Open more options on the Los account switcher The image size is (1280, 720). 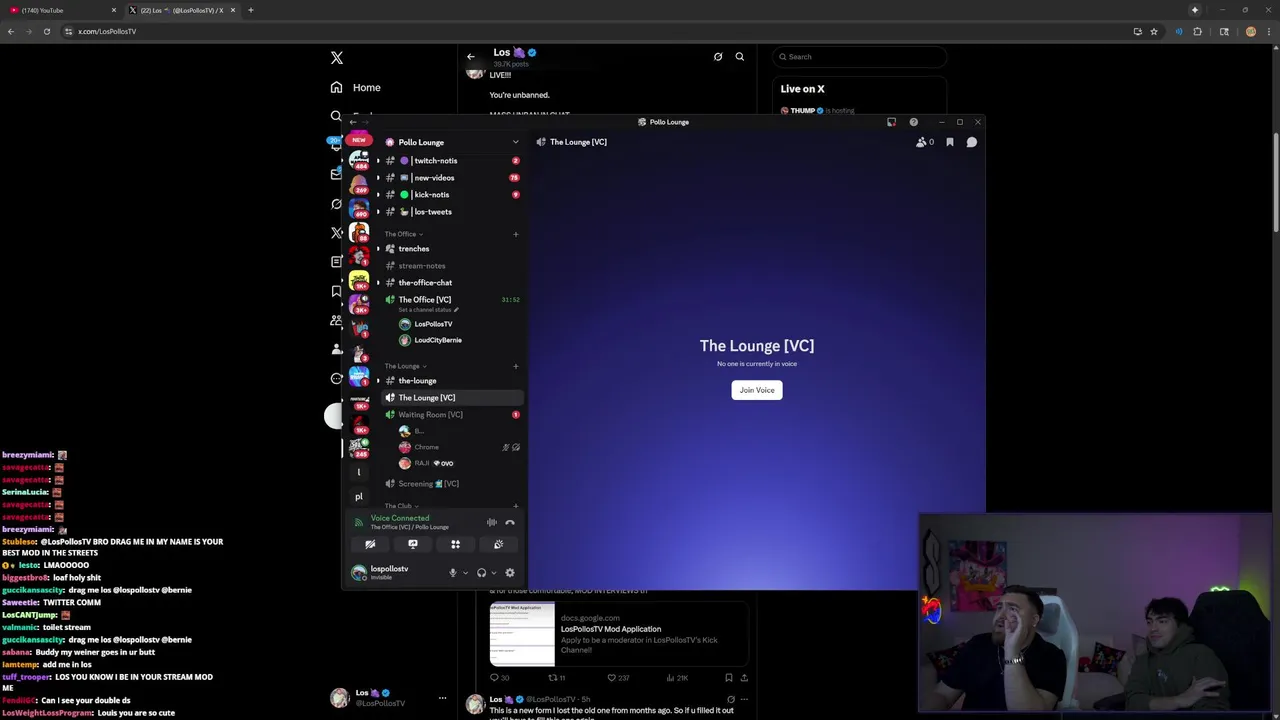point(442,698)
